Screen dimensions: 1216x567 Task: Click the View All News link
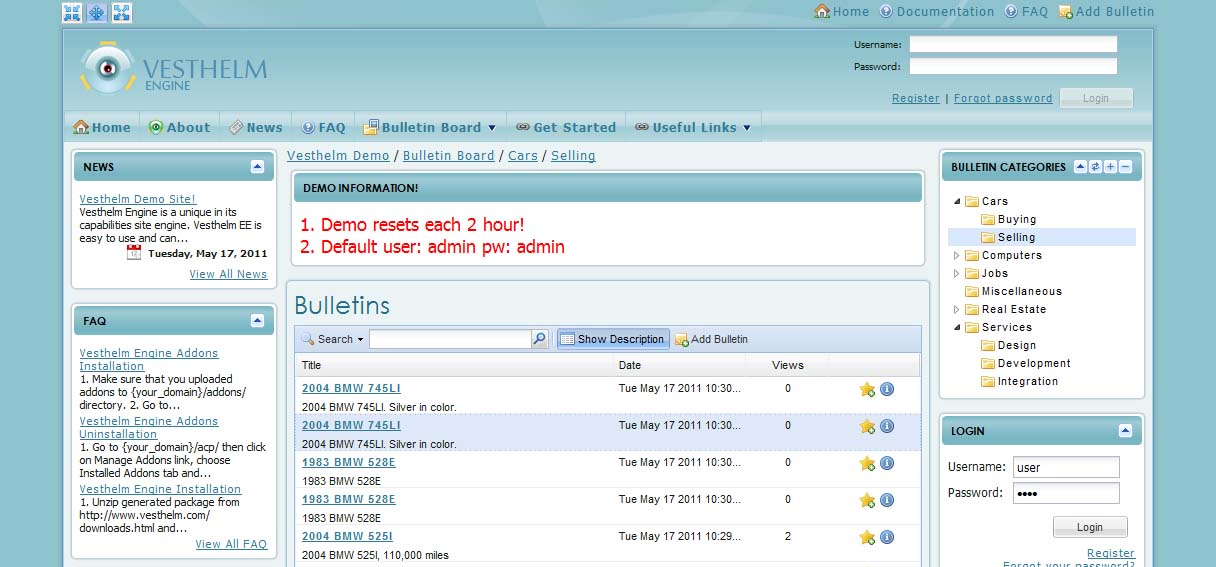pos(228,274)
